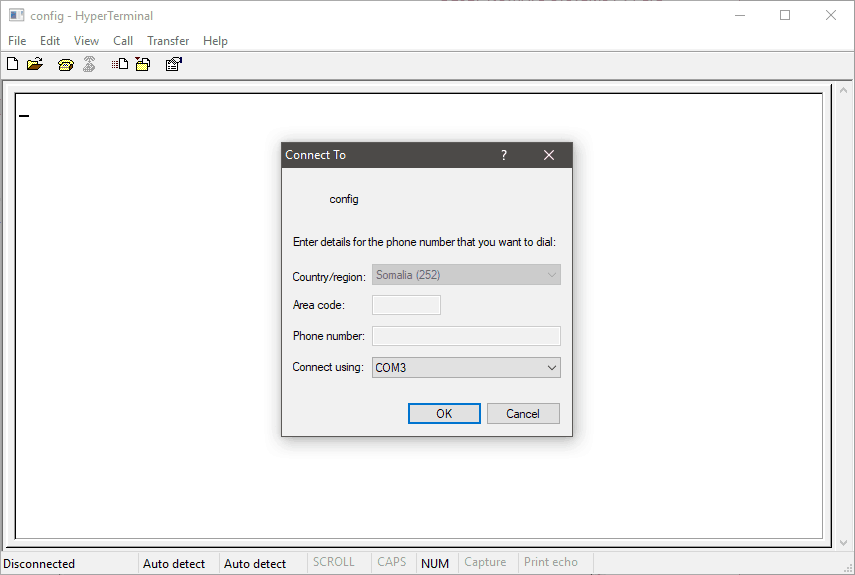This screenshot has width=855, height=575.
Task: Click the grayed-out Disconnect phone icon
Action: (x=89, y=65)
